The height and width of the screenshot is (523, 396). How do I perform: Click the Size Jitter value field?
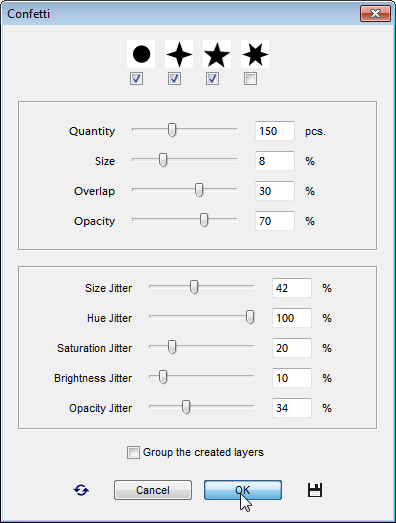292,288
